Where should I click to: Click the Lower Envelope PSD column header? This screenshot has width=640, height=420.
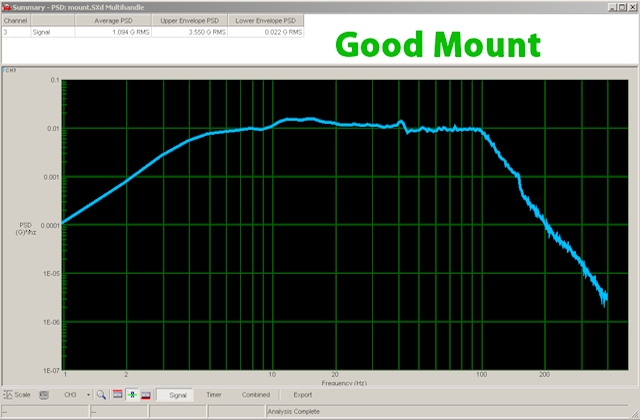(266, 20)
